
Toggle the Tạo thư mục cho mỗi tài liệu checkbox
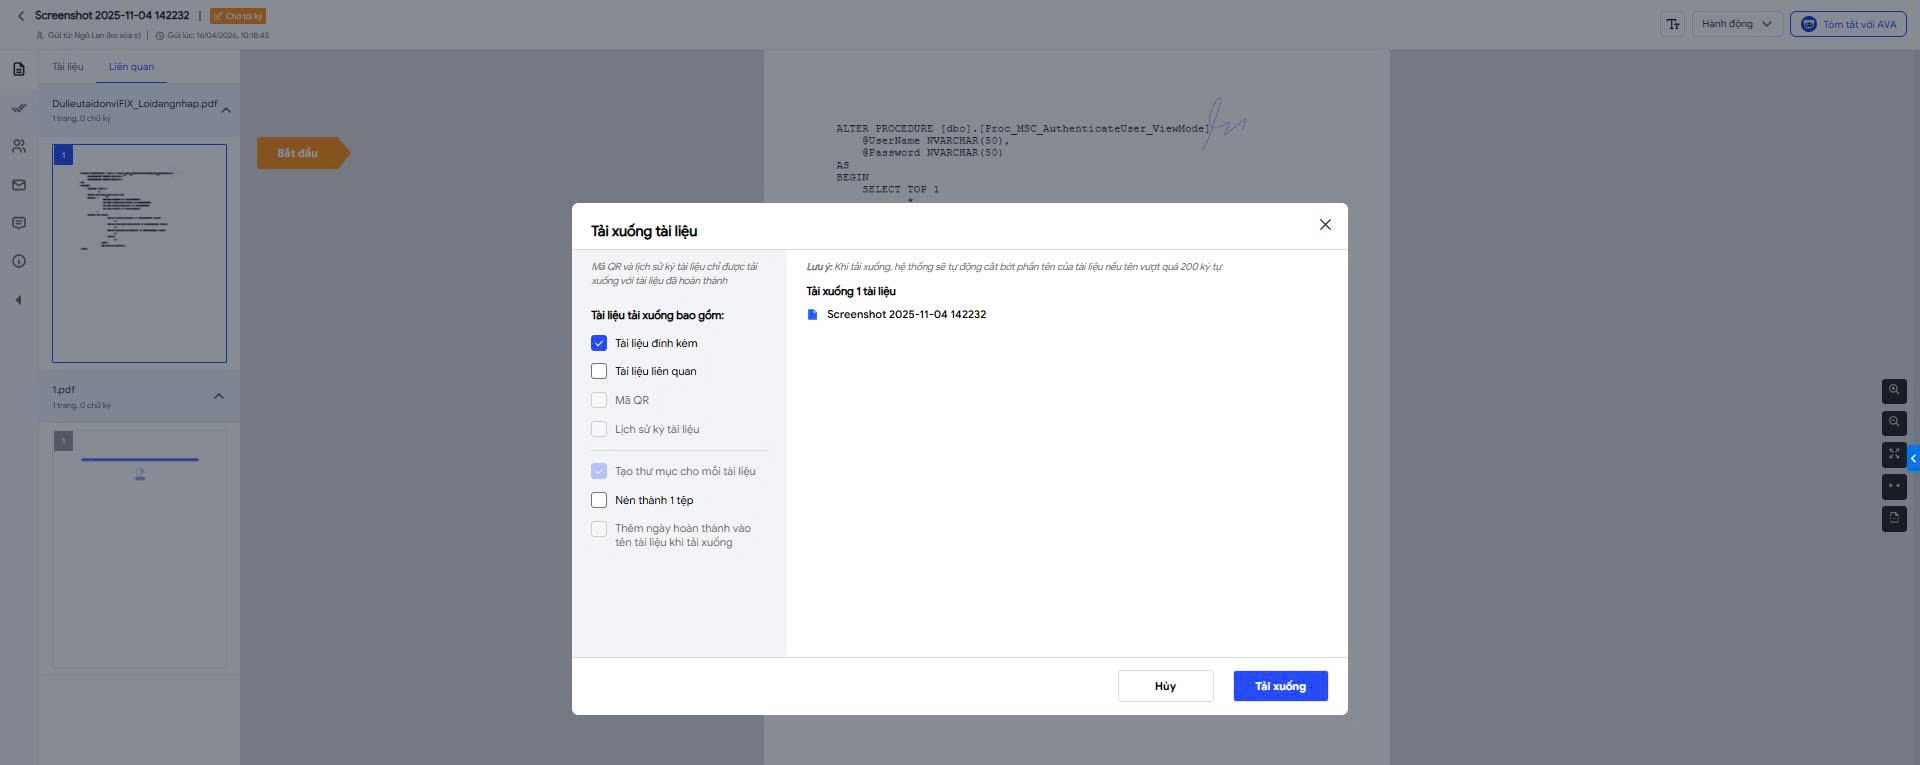pos(599,471)
